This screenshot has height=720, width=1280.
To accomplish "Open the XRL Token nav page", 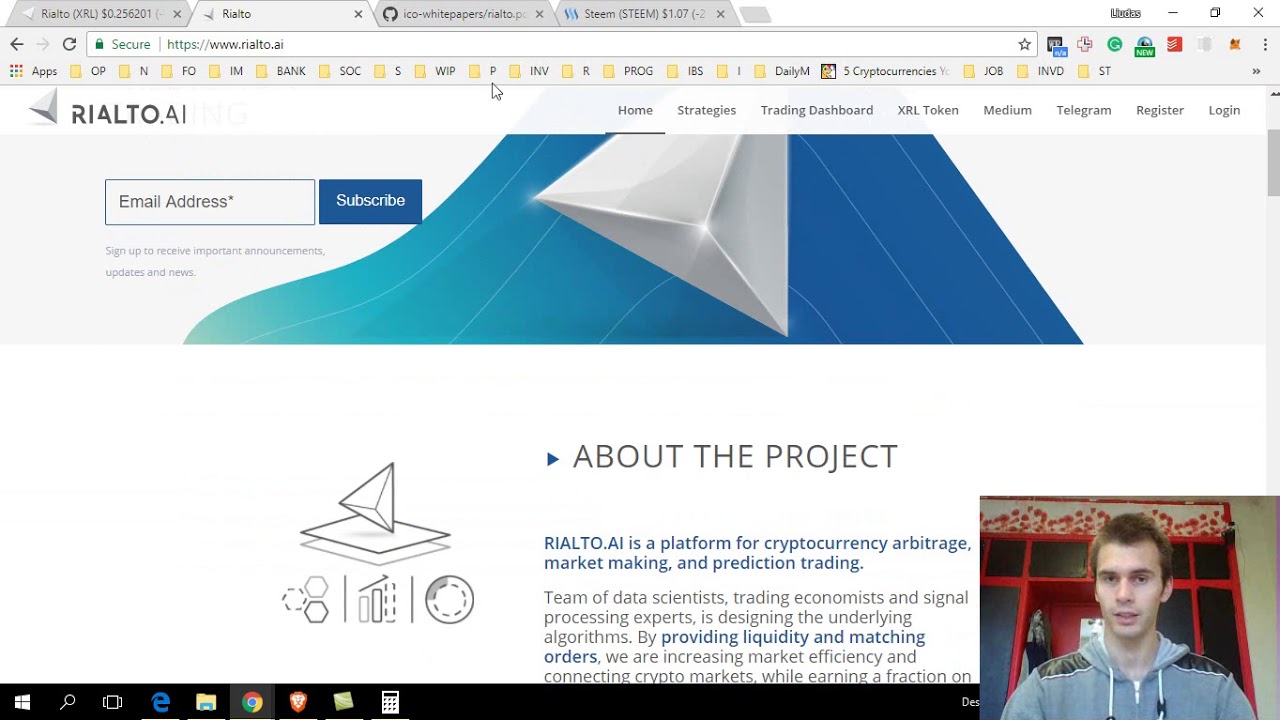I will coord(928,110).
